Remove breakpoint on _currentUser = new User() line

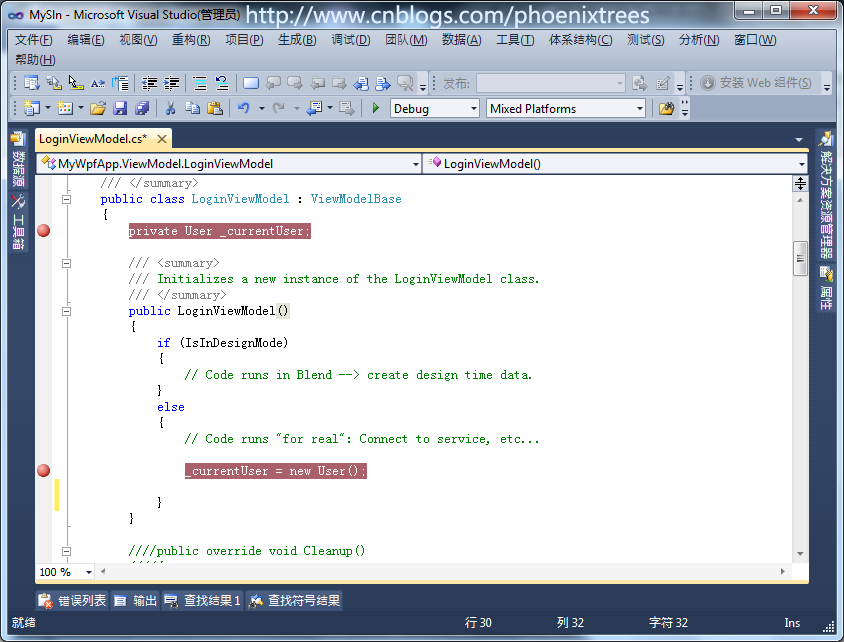(44, 471)
